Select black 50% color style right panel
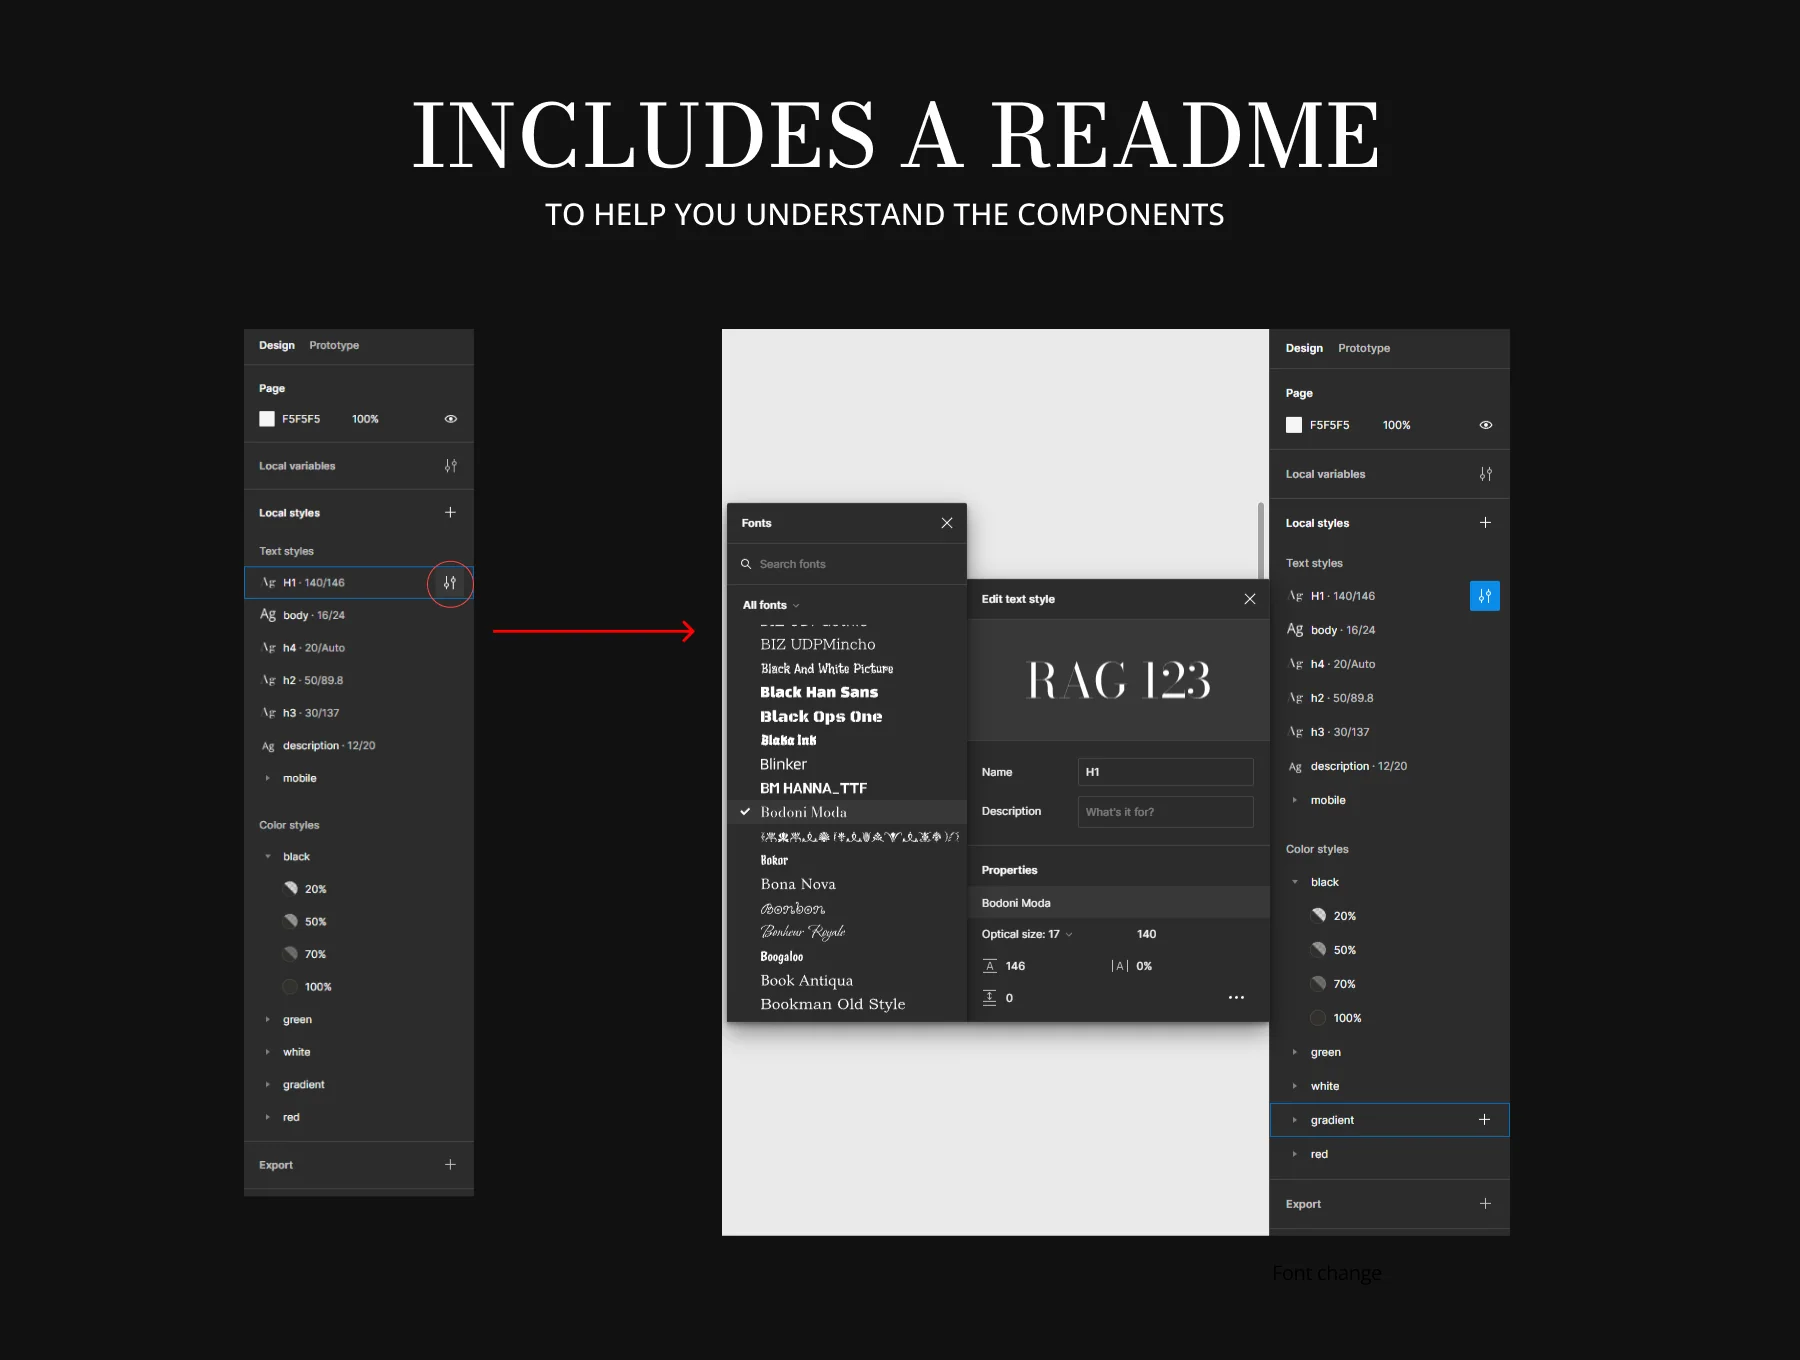Image resolution: width=1800 pixels, height=1360 pixels. (x=1334, y=950)
